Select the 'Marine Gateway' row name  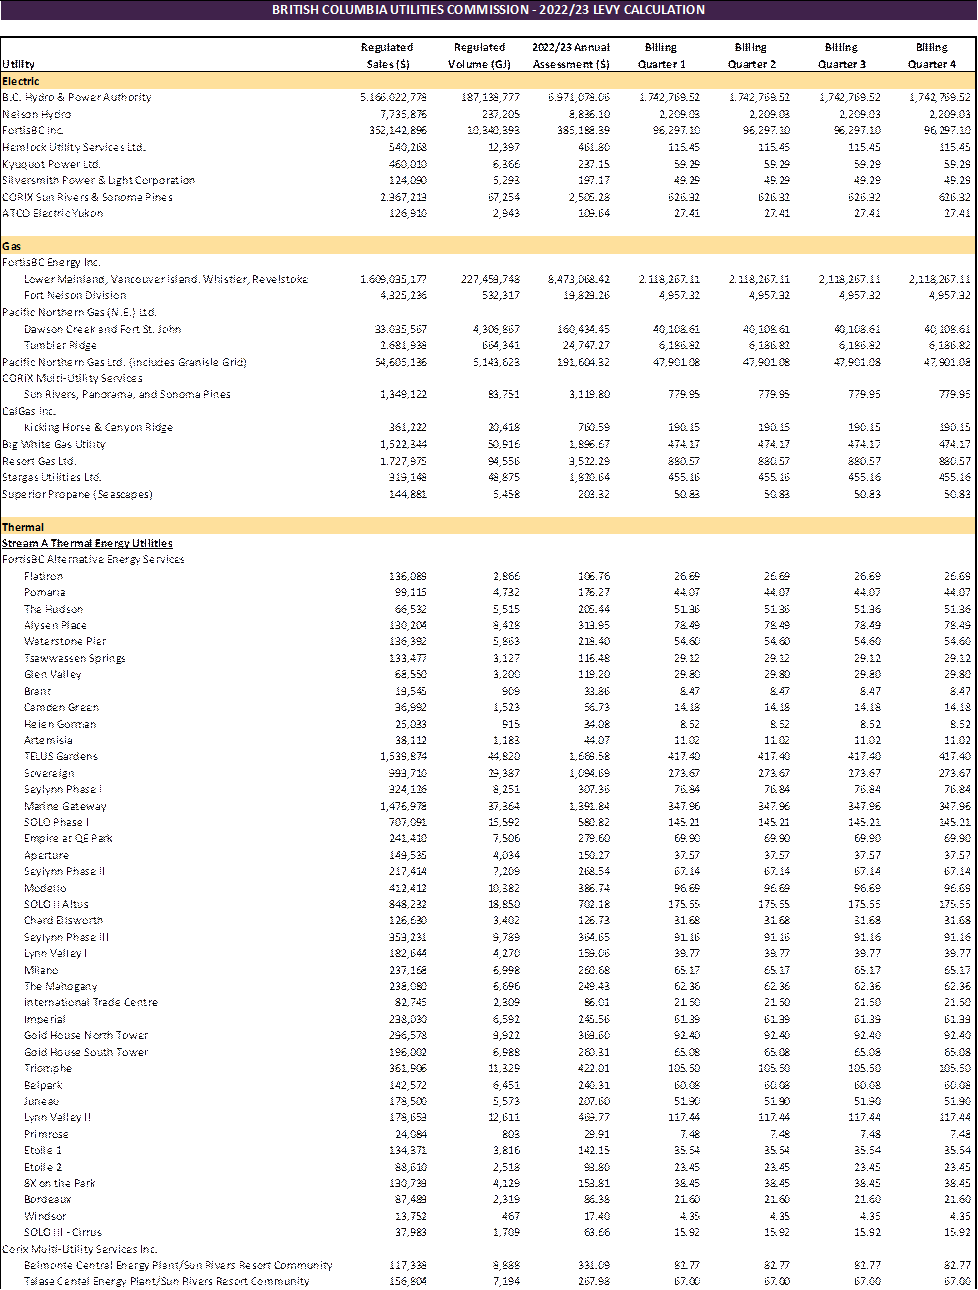65,806
